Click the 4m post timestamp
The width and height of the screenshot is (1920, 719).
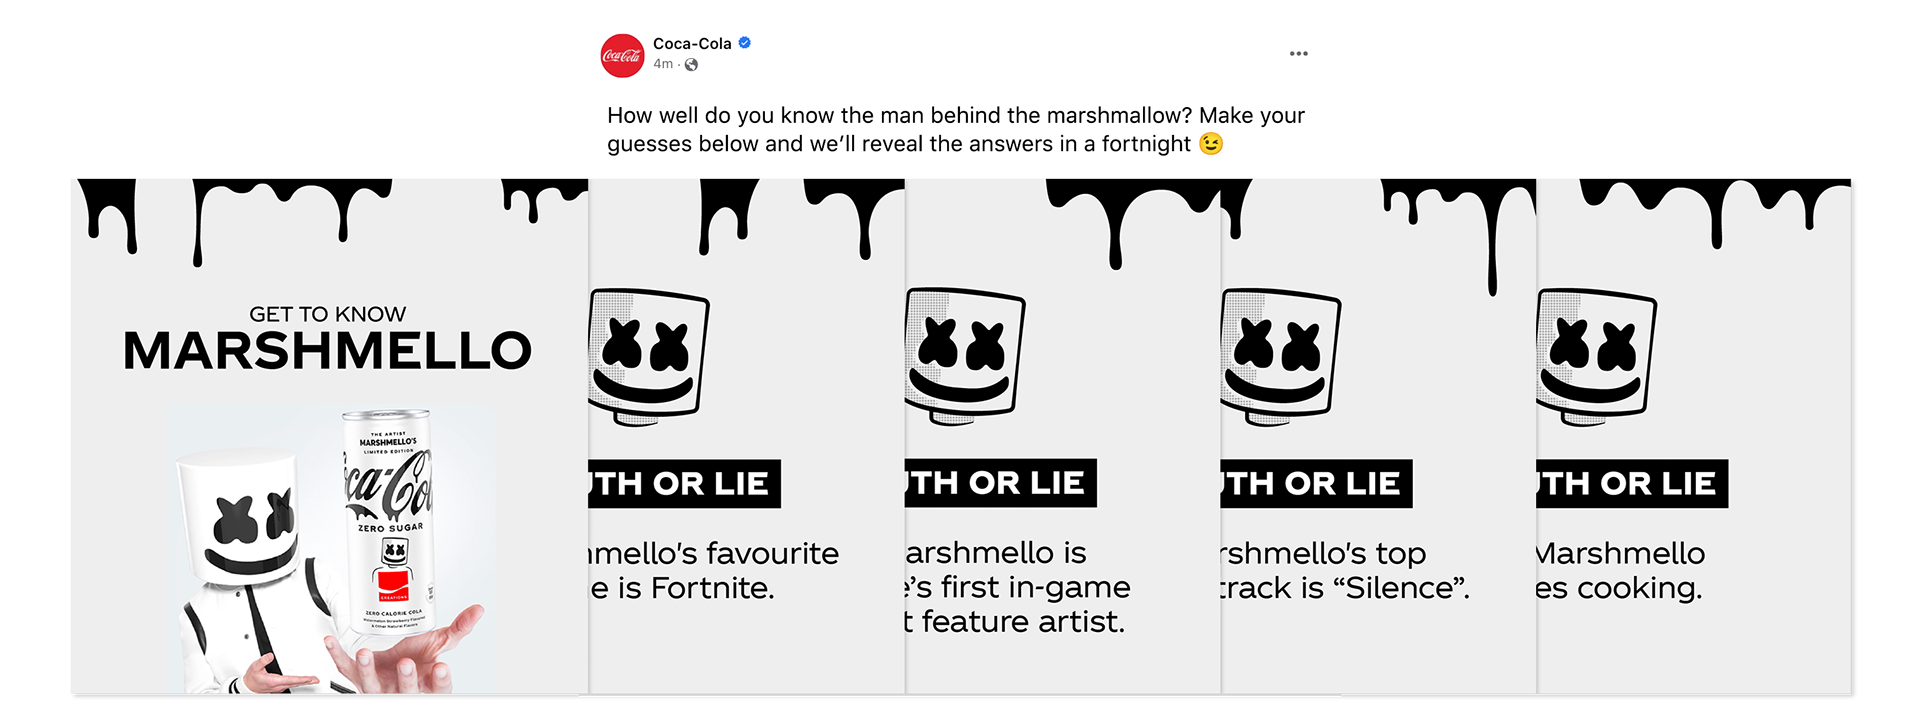pos(663,64)
